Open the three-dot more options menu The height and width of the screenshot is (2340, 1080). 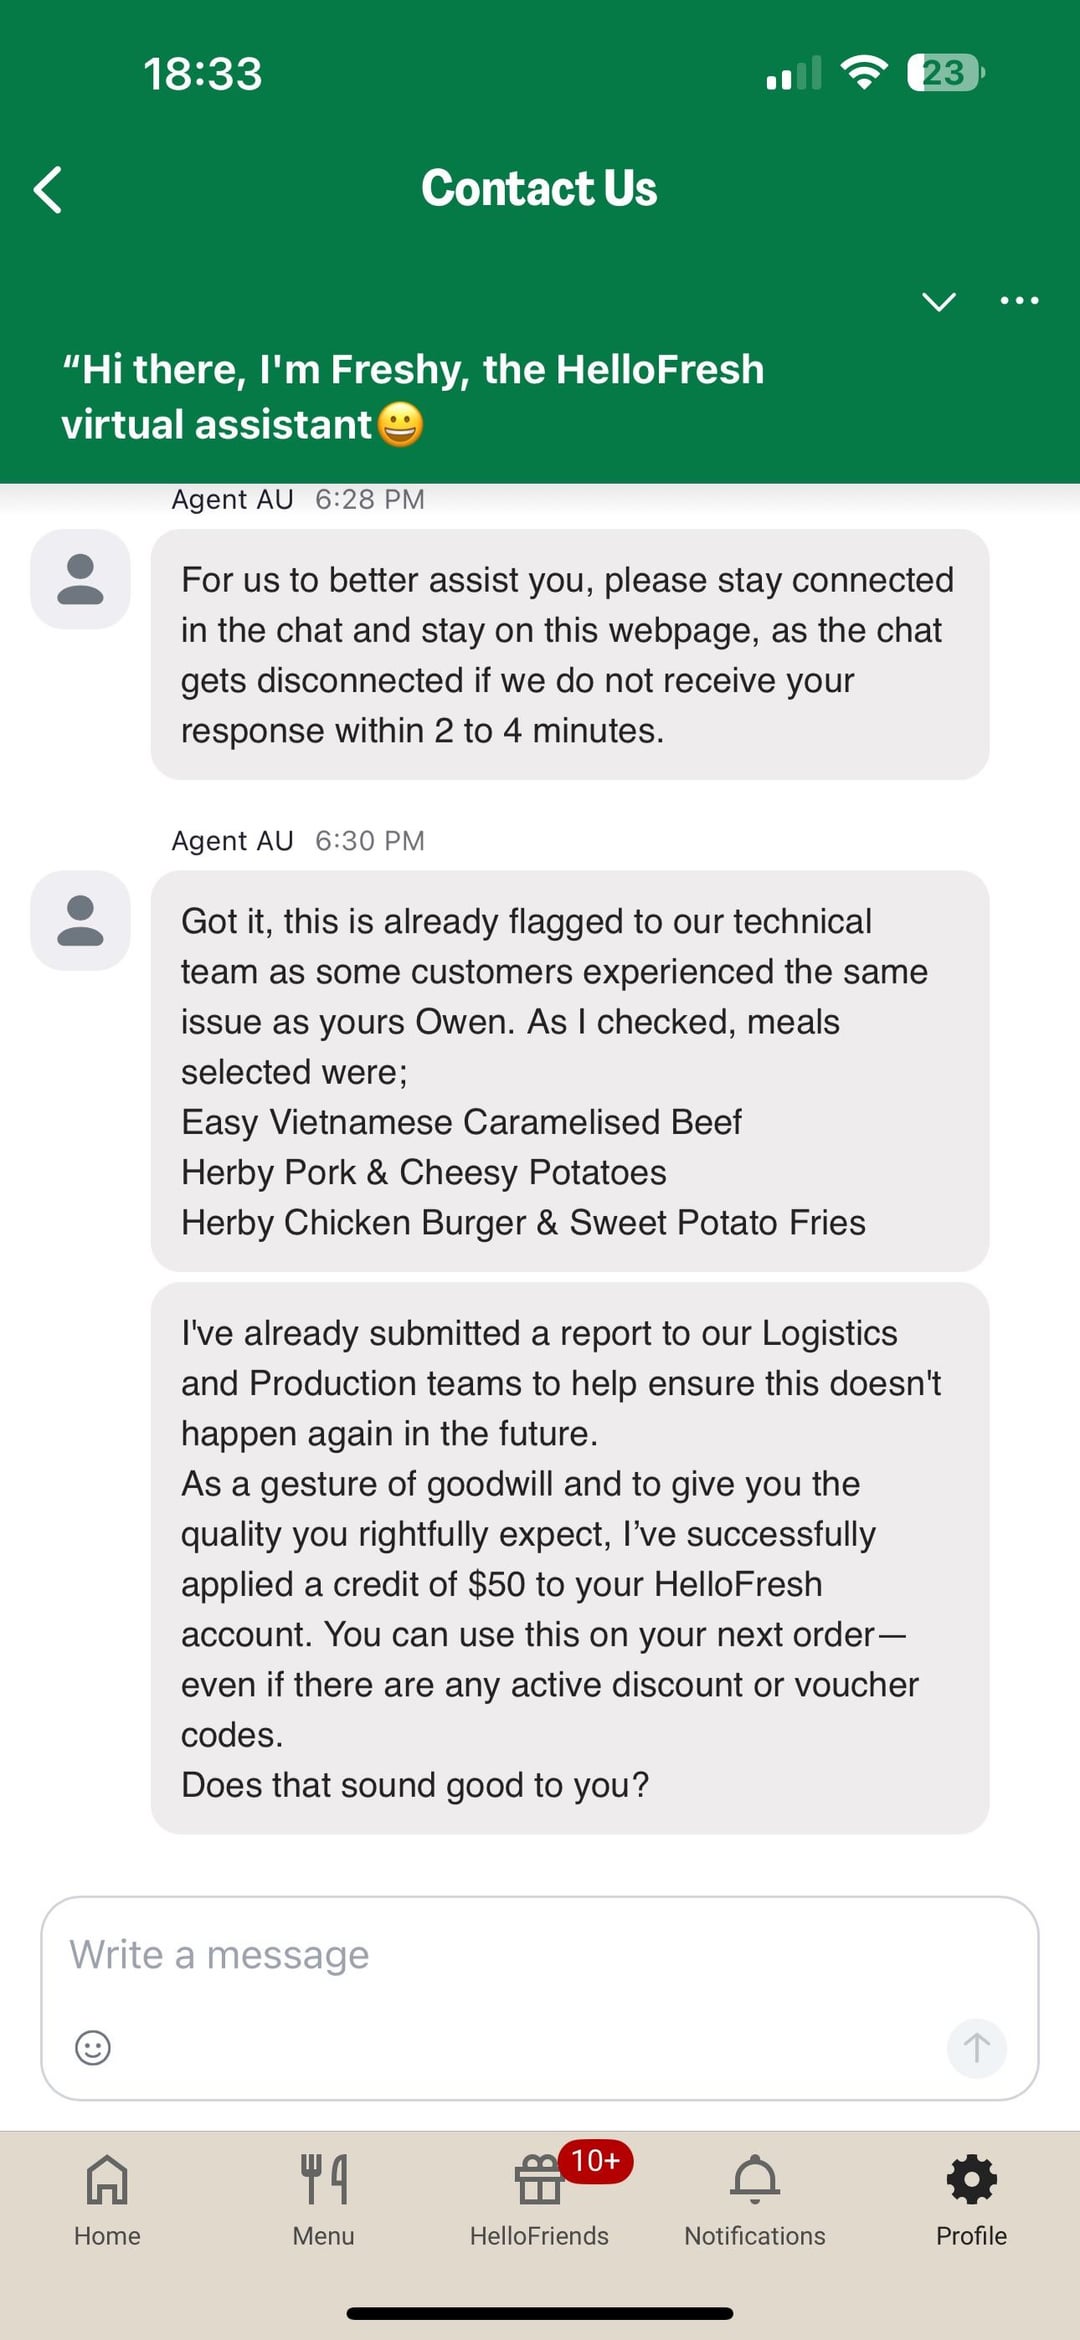point(1019,301)
